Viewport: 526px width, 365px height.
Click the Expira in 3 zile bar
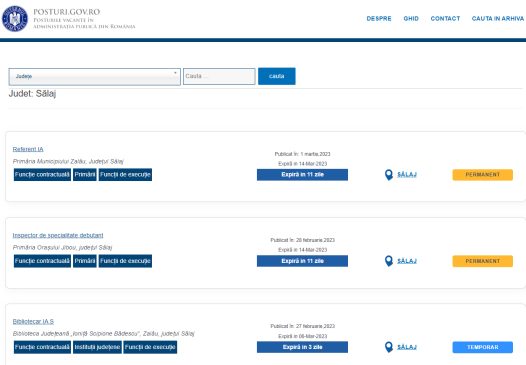(302, 347)
